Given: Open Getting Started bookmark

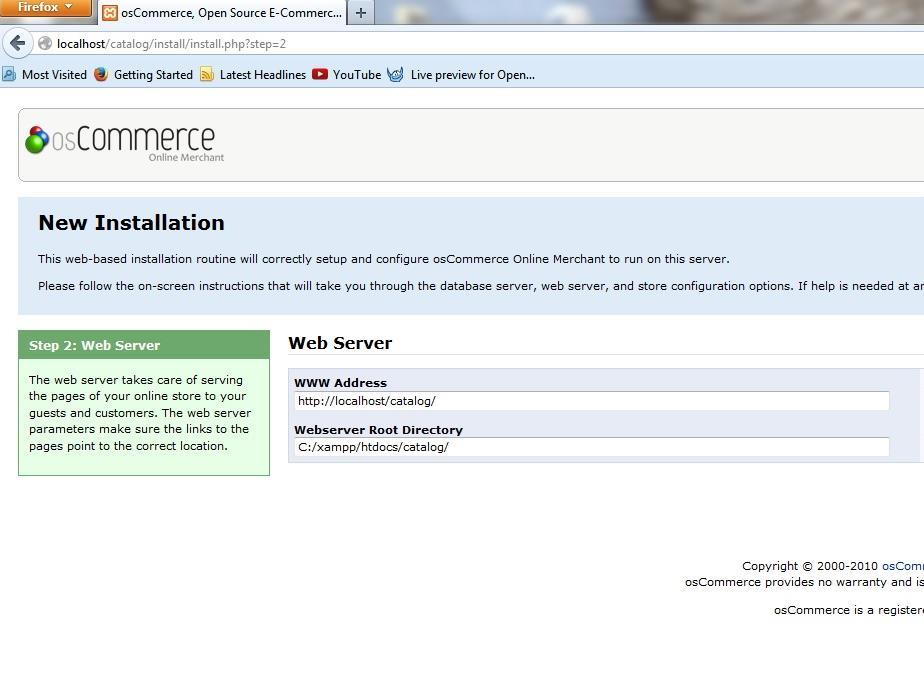Looking at the screenshot, I should pyautogui.click(x=144, y=75).
